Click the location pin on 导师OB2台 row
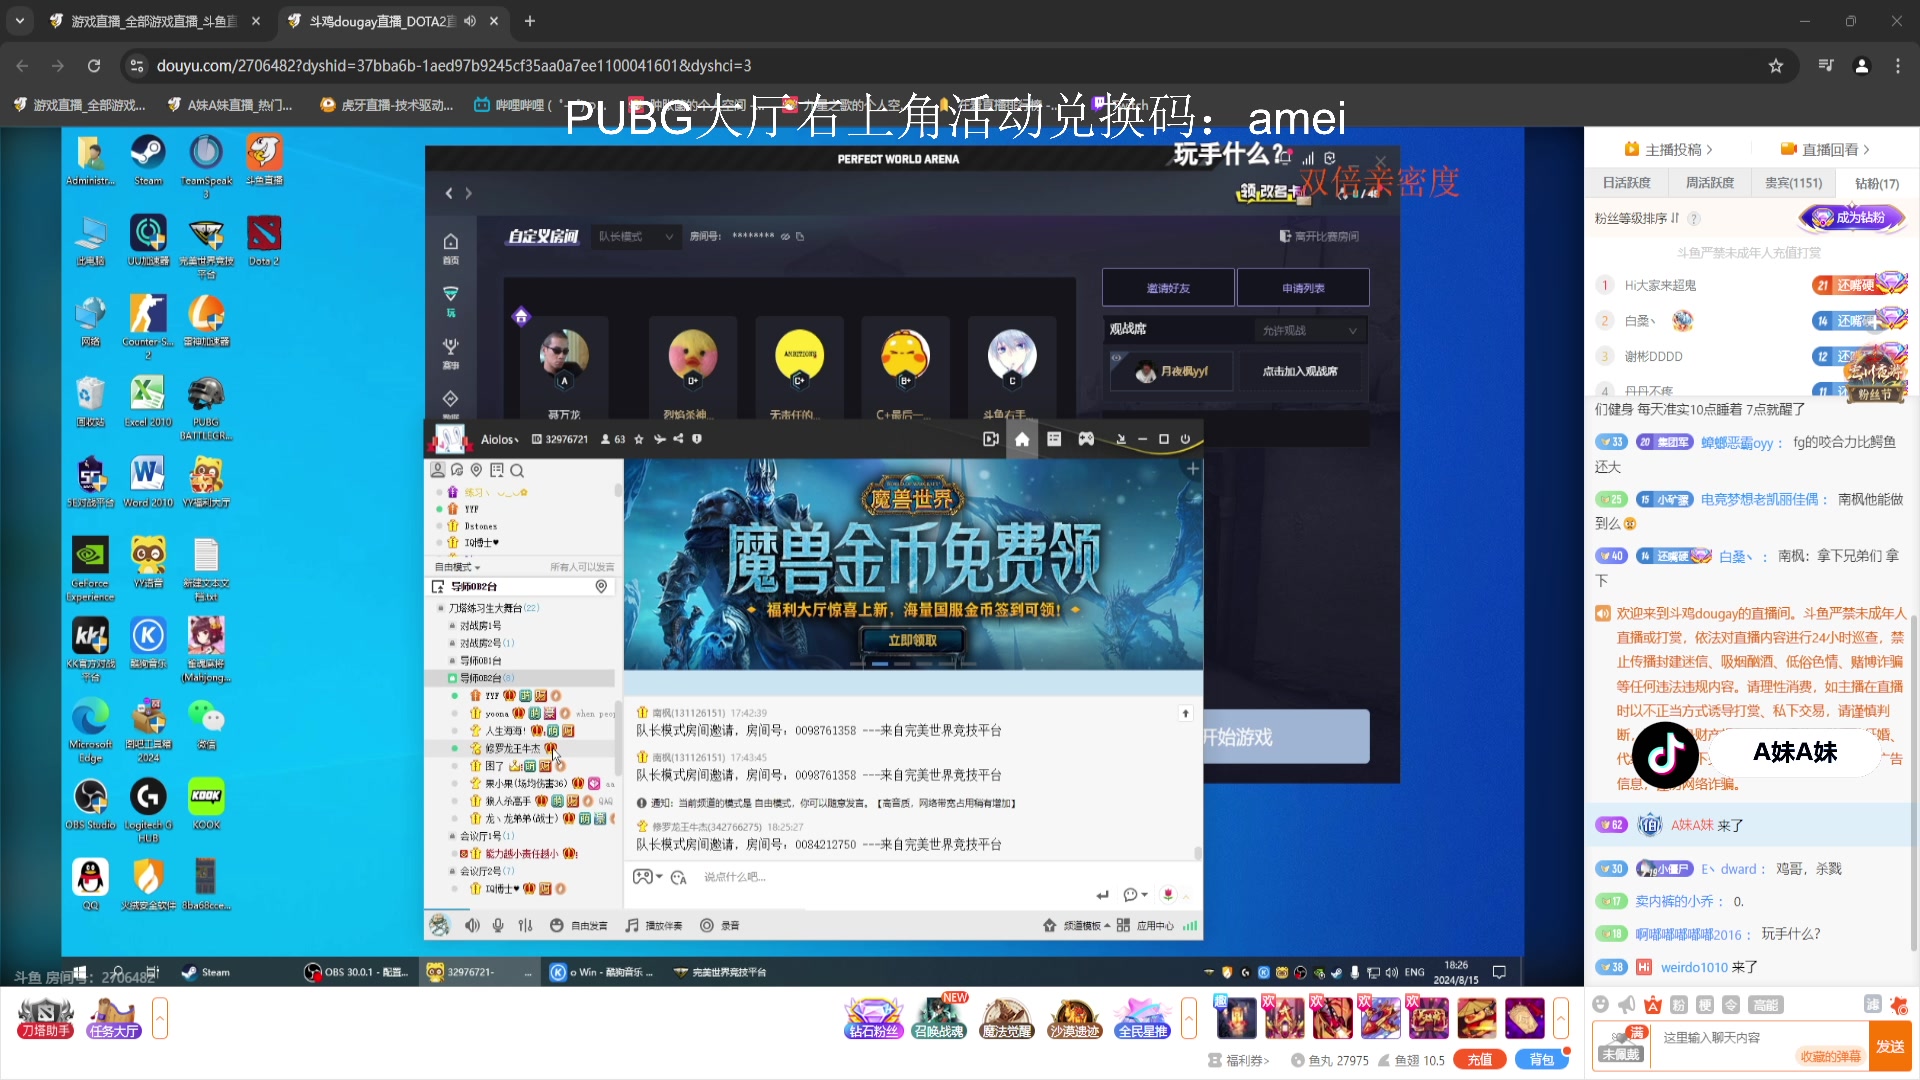This screenshot has width=1920, height=1080. 601,587
